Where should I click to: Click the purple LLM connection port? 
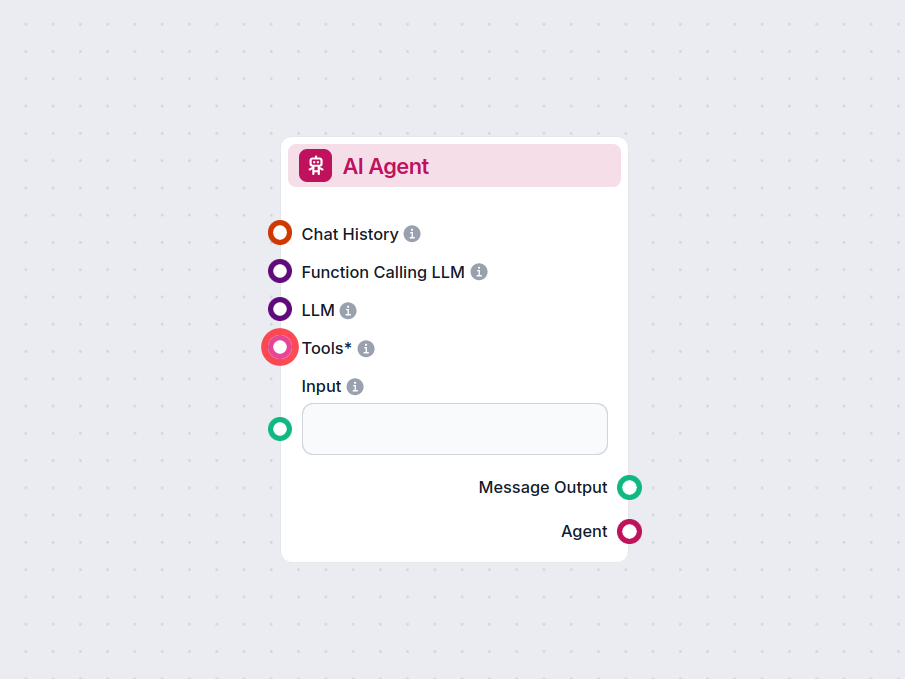pos(279,308)
